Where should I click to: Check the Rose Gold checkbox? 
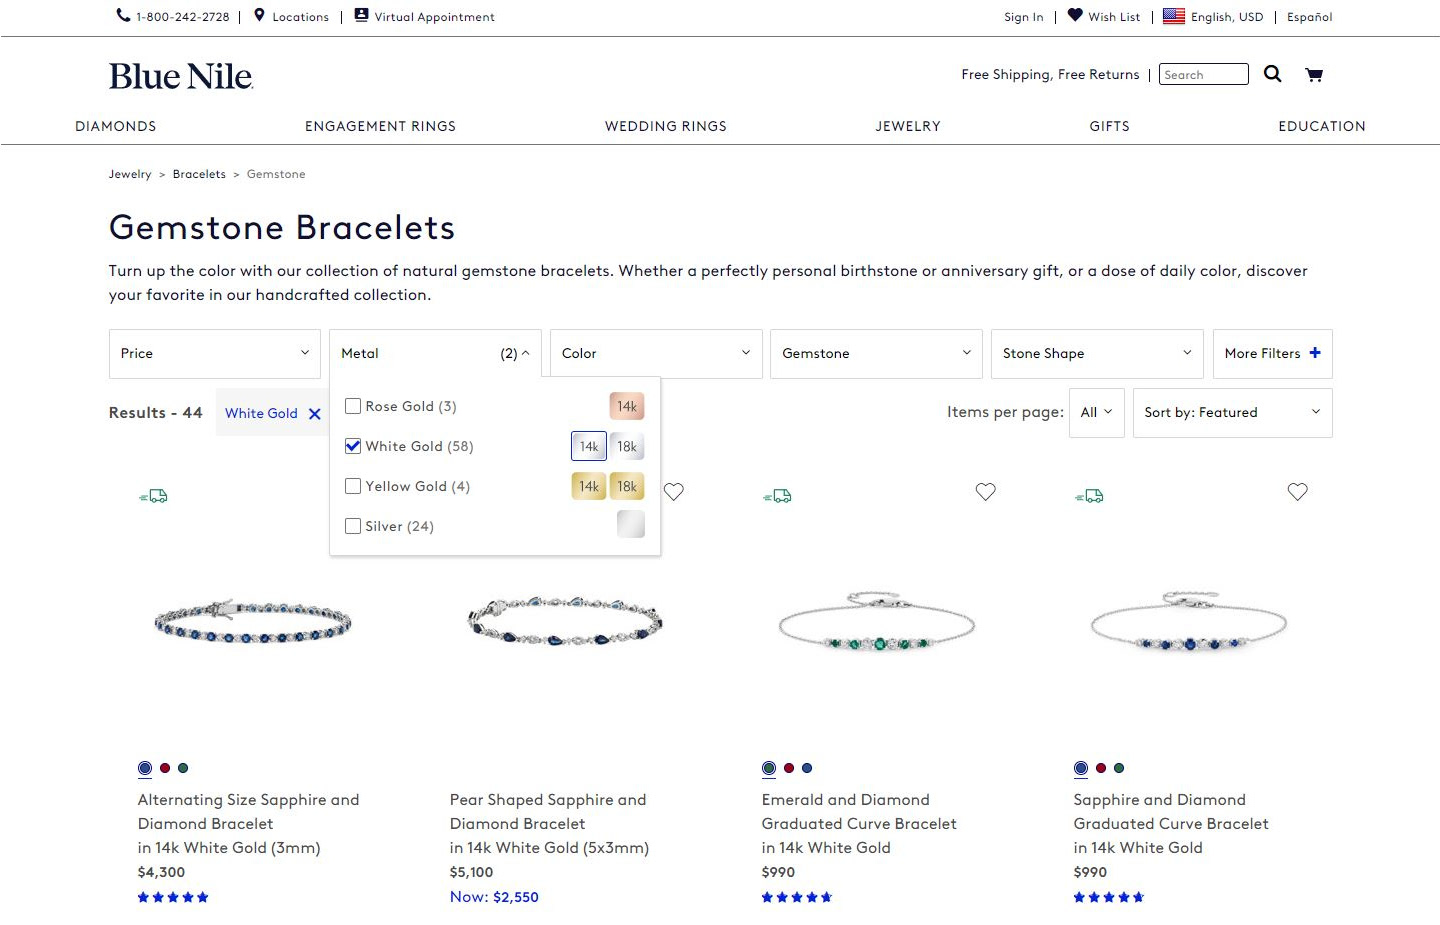(353, 406)
